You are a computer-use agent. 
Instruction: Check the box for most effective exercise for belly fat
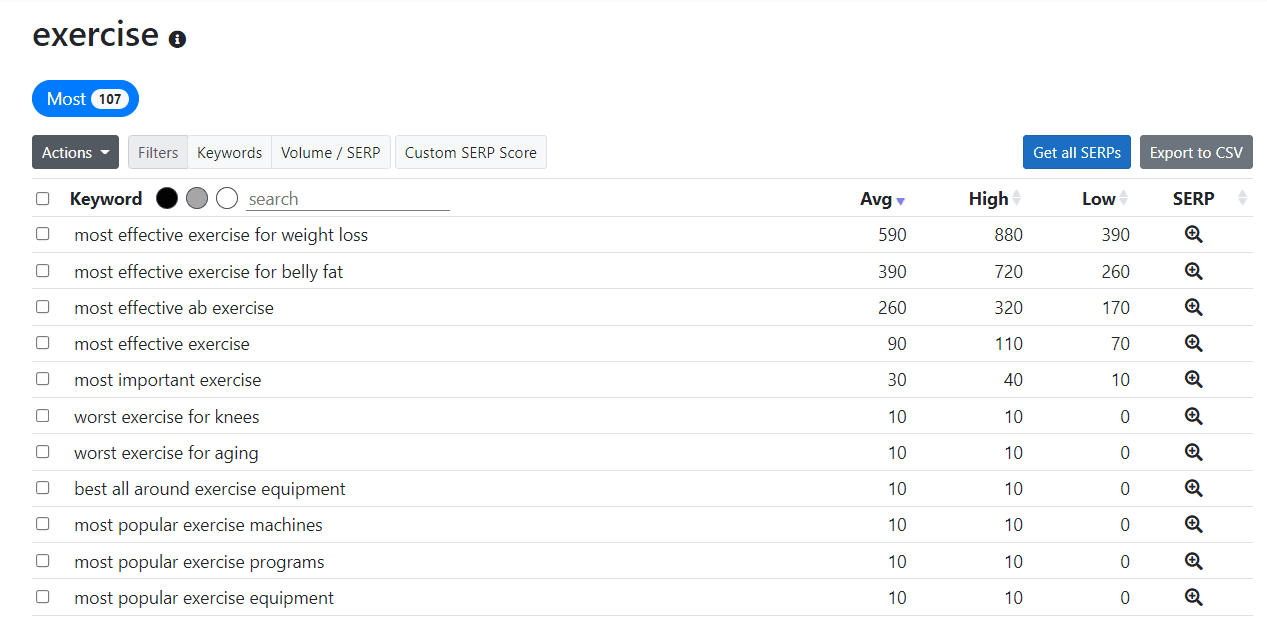pyautogui.click(x=43, y=271)
